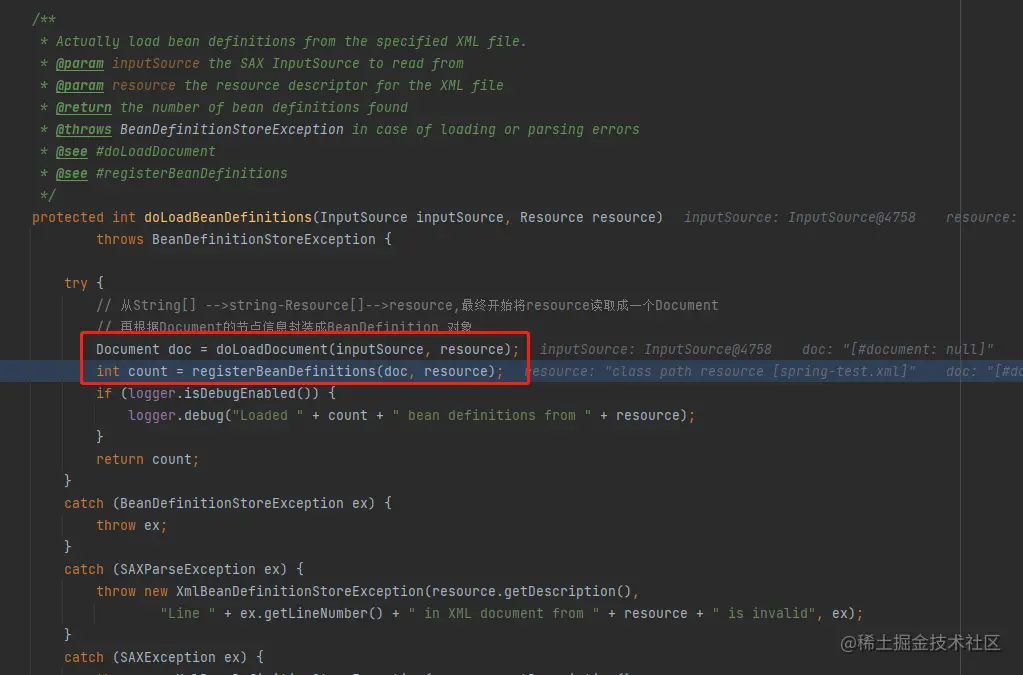Click the @see #registerBeanDefinitions reference

[172, 173]
